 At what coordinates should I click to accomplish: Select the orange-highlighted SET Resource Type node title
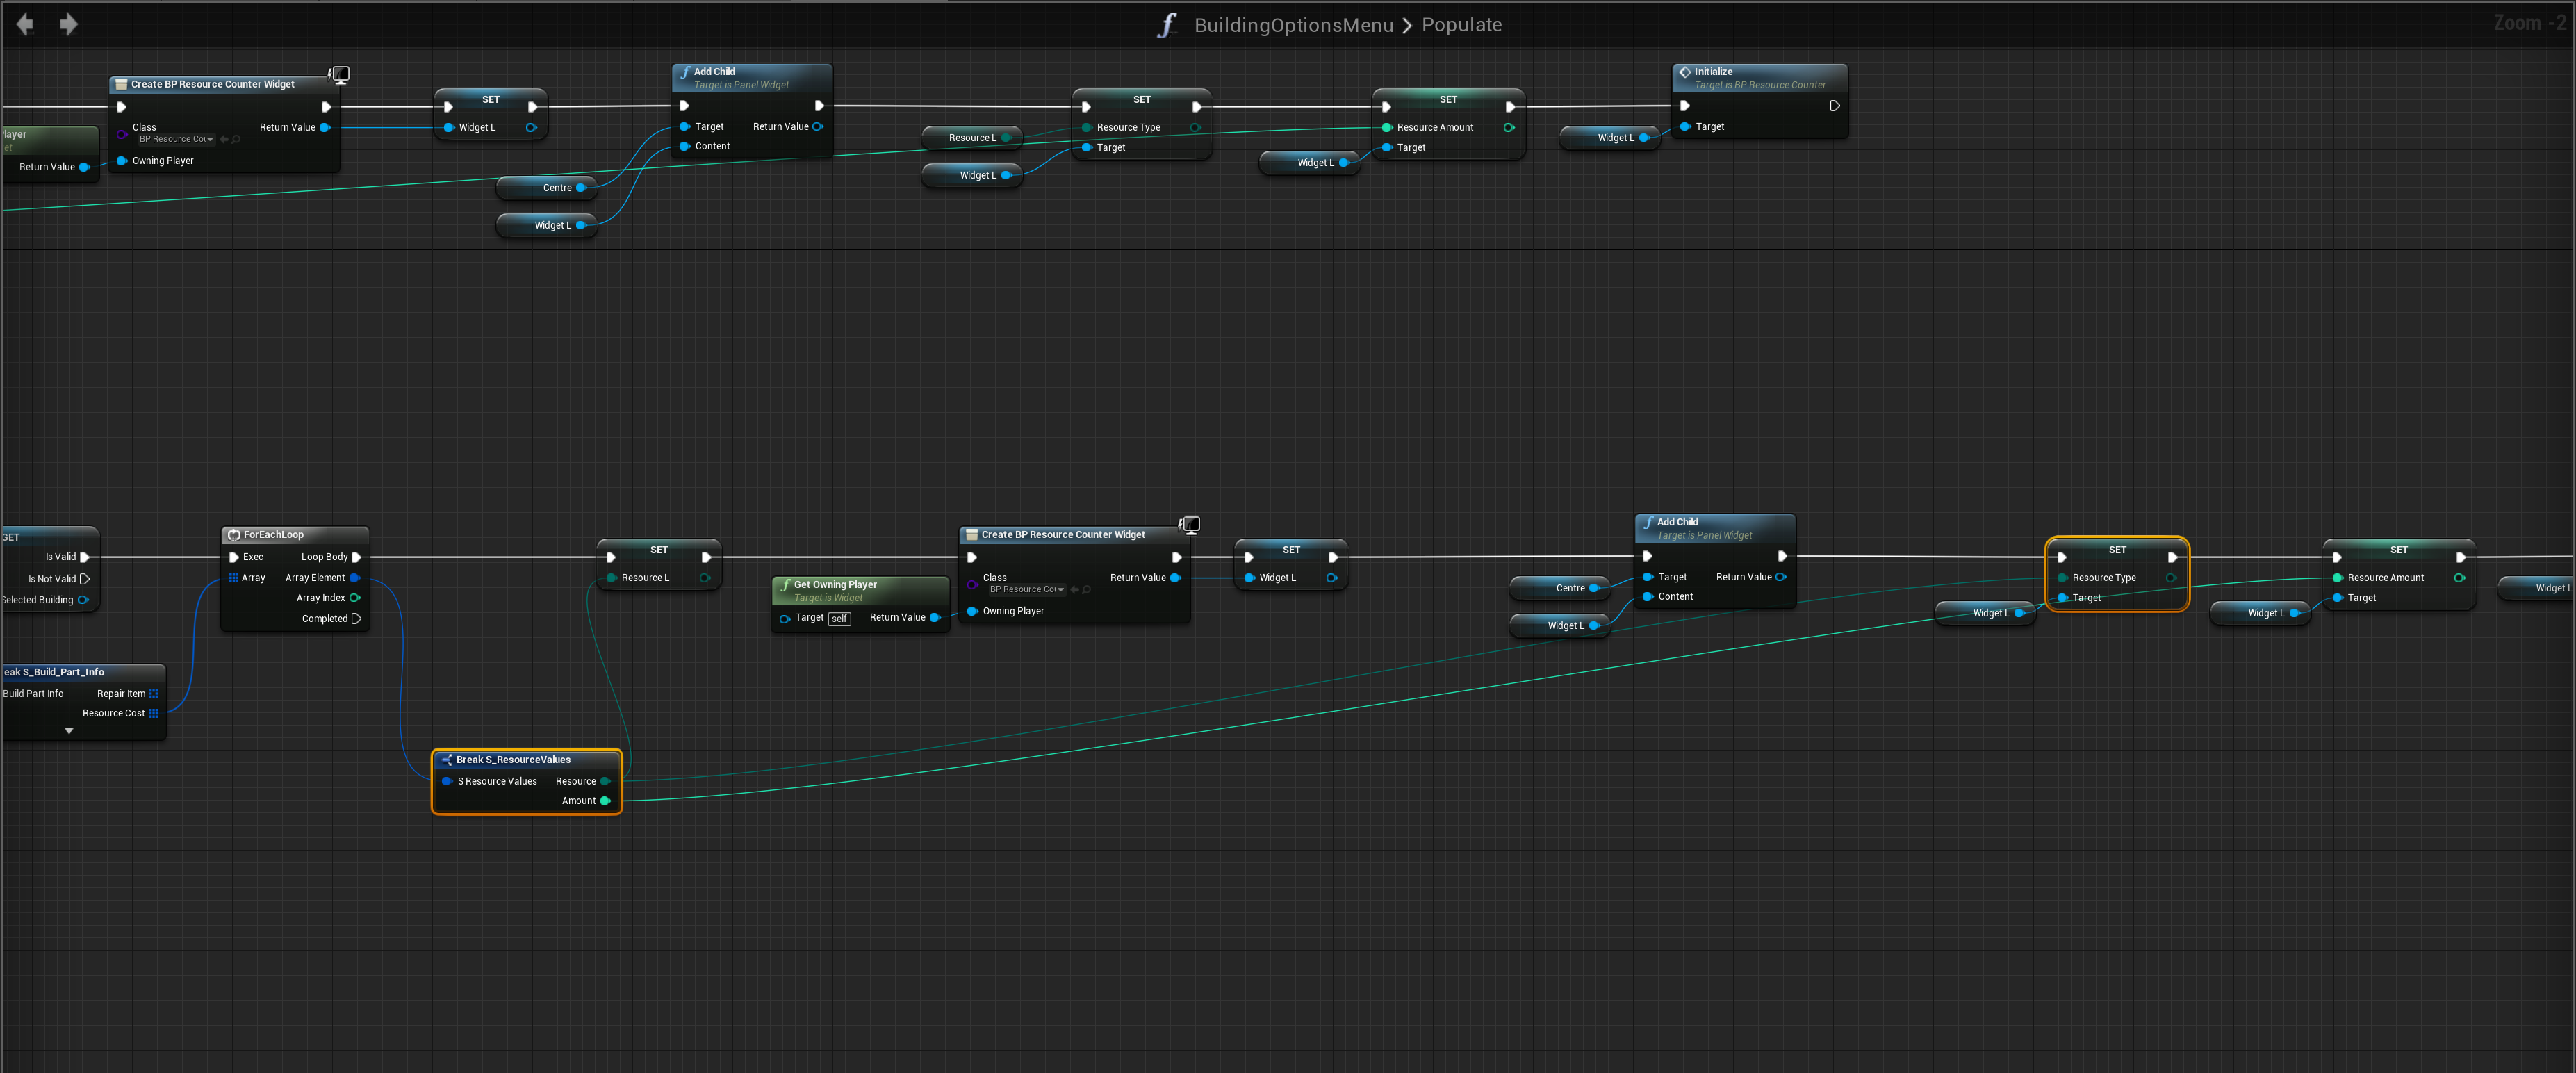(2117, 550)
